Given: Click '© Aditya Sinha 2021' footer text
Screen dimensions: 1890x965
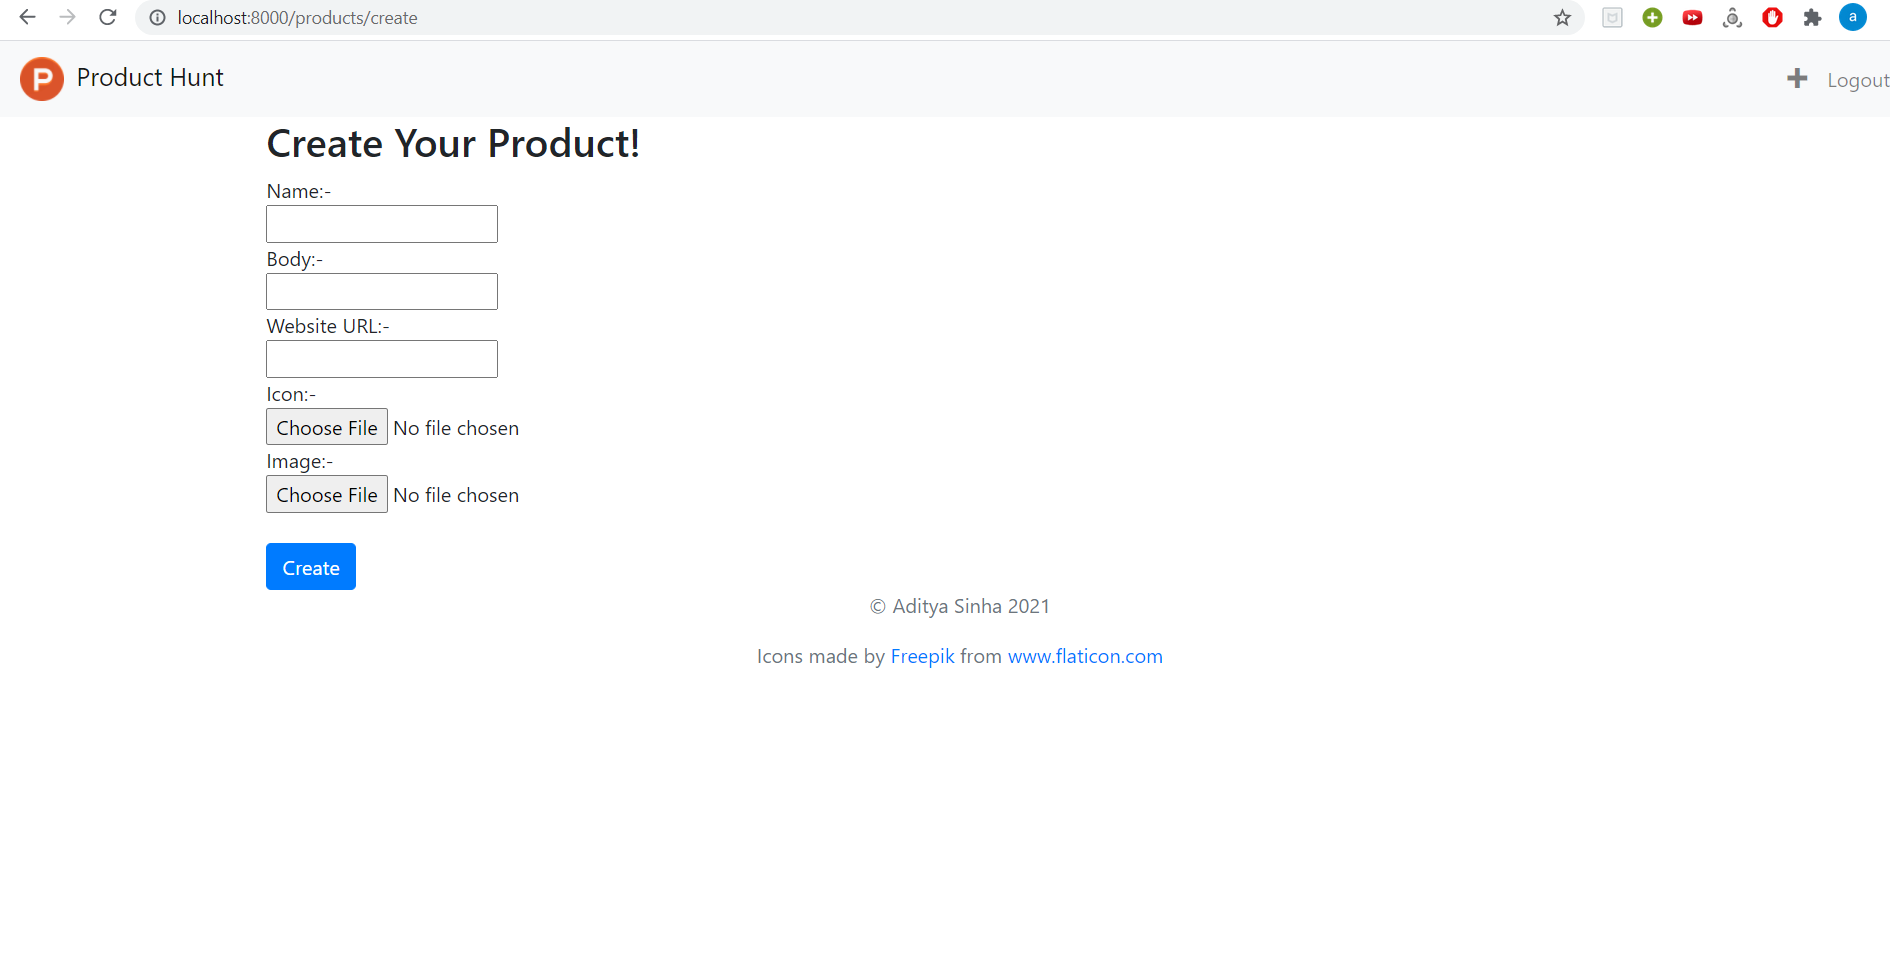Looking at the screenshot, I should [x=960, y=606].
